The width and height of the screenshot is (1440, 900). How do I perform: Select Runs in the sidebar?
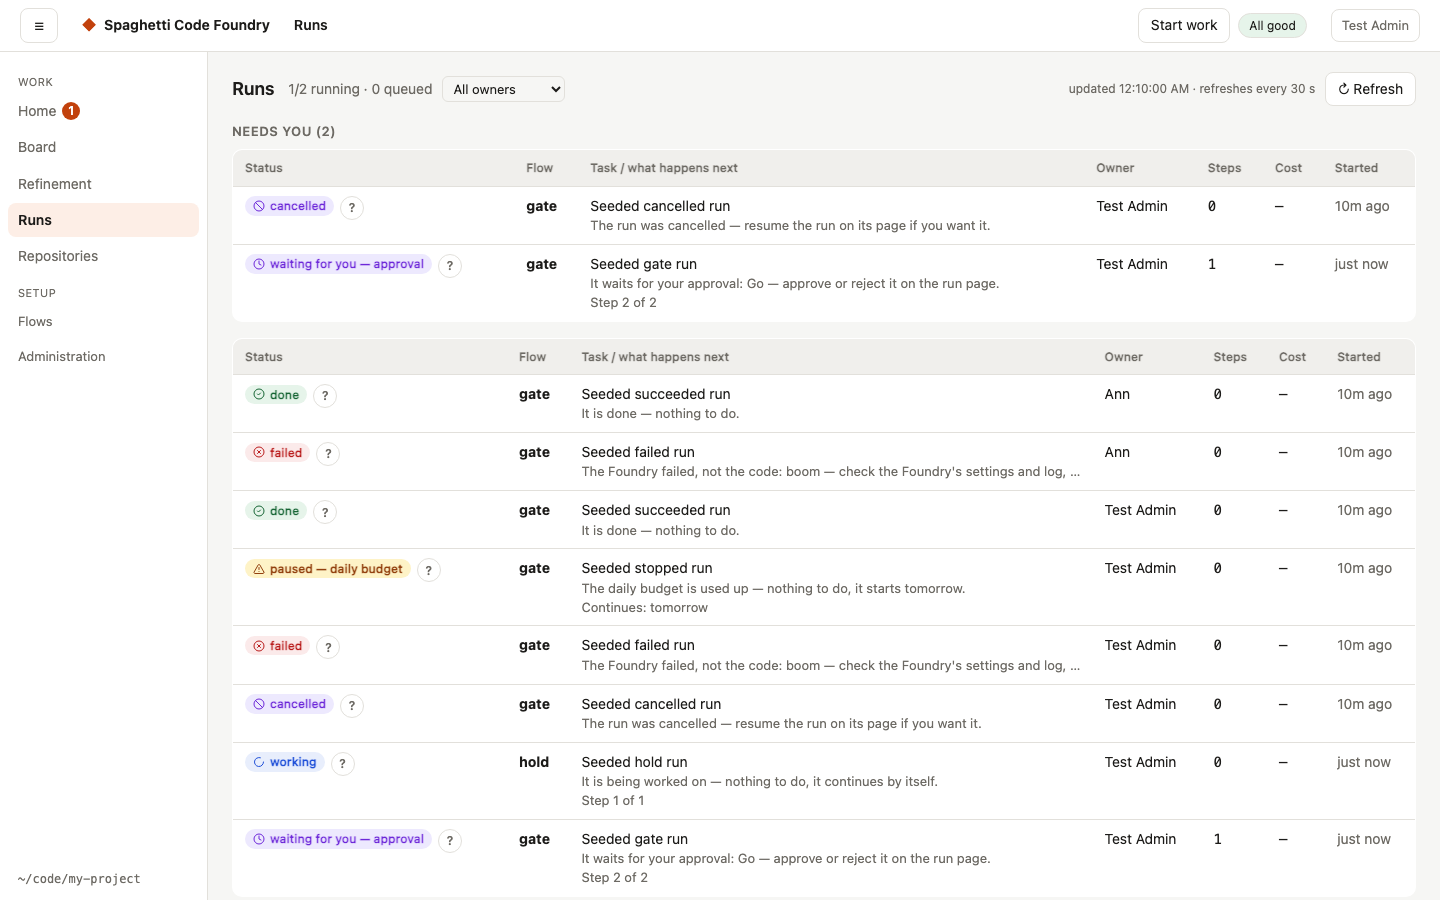[103, 220]
